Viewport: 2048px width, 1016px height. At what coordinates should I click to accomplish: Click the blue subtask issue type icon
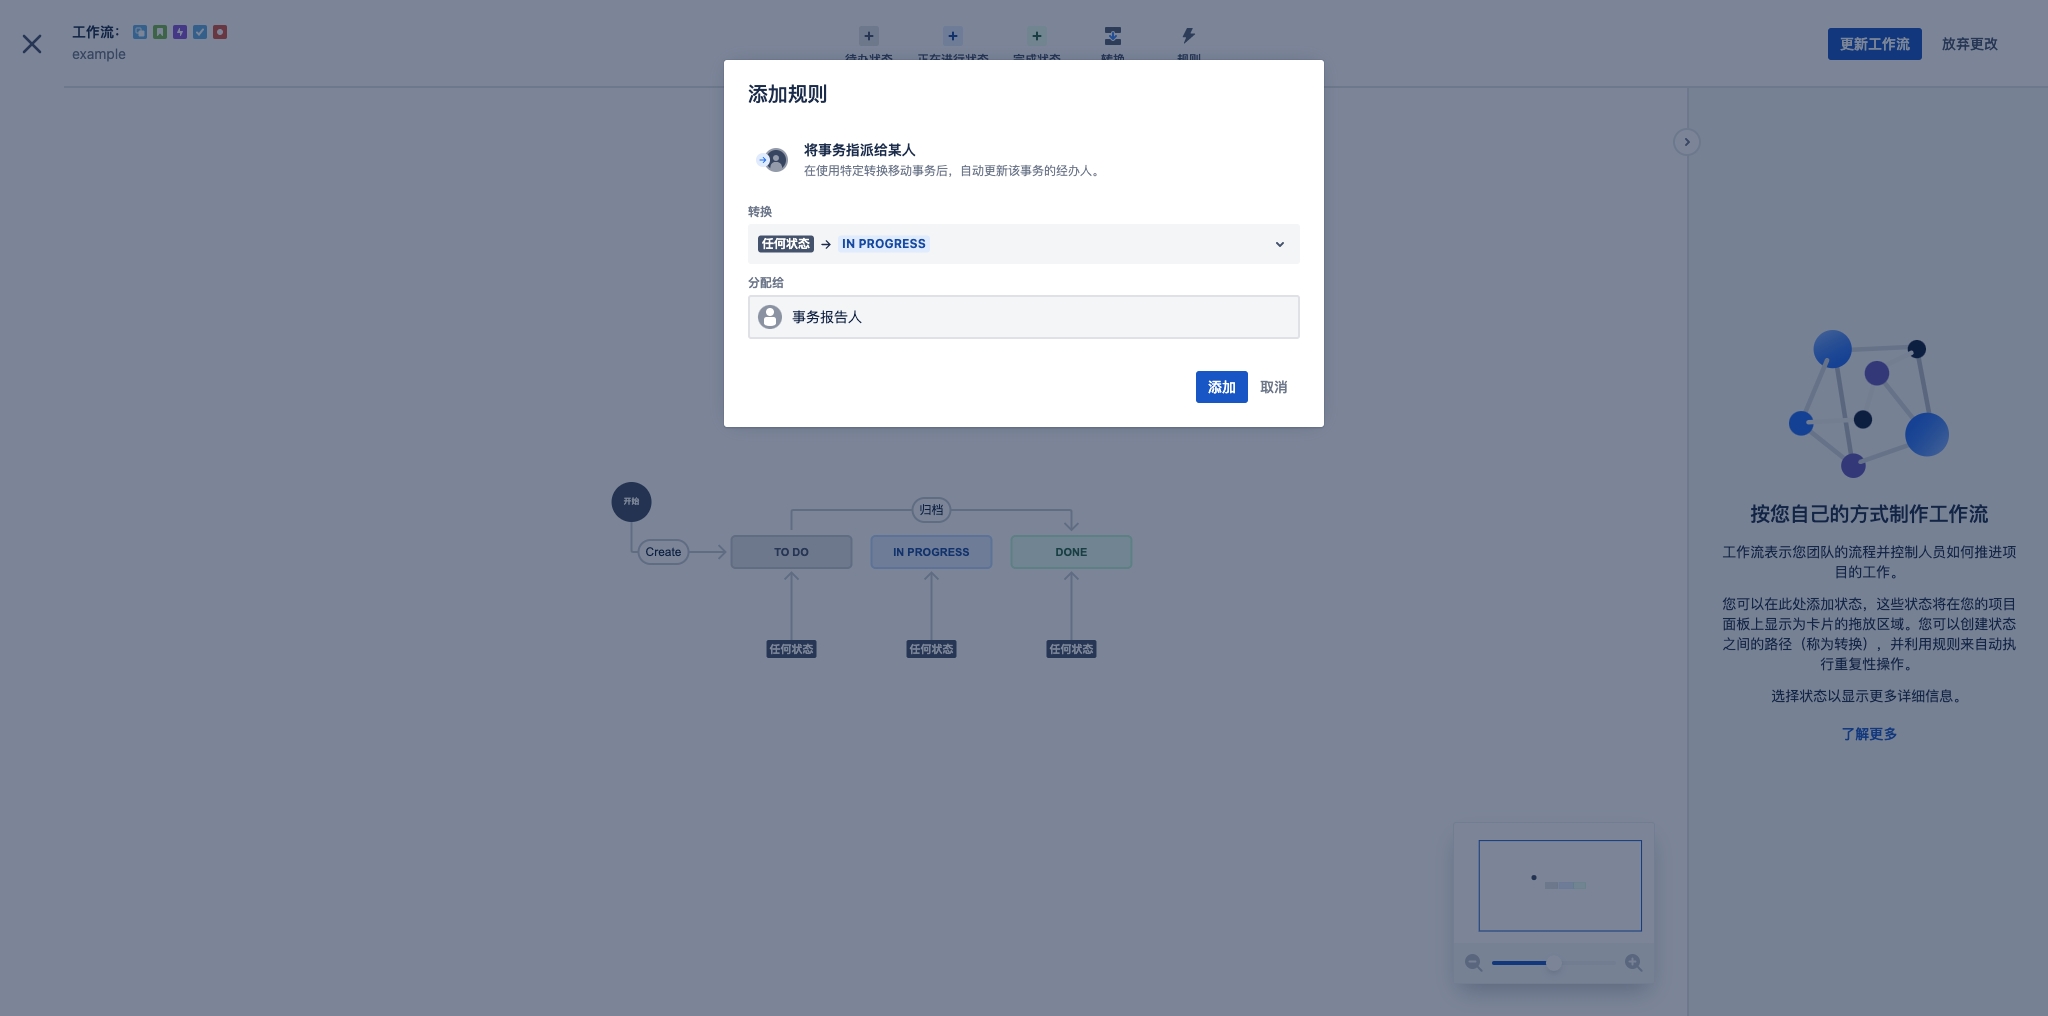pyautogui.click(x=140, y=32)
